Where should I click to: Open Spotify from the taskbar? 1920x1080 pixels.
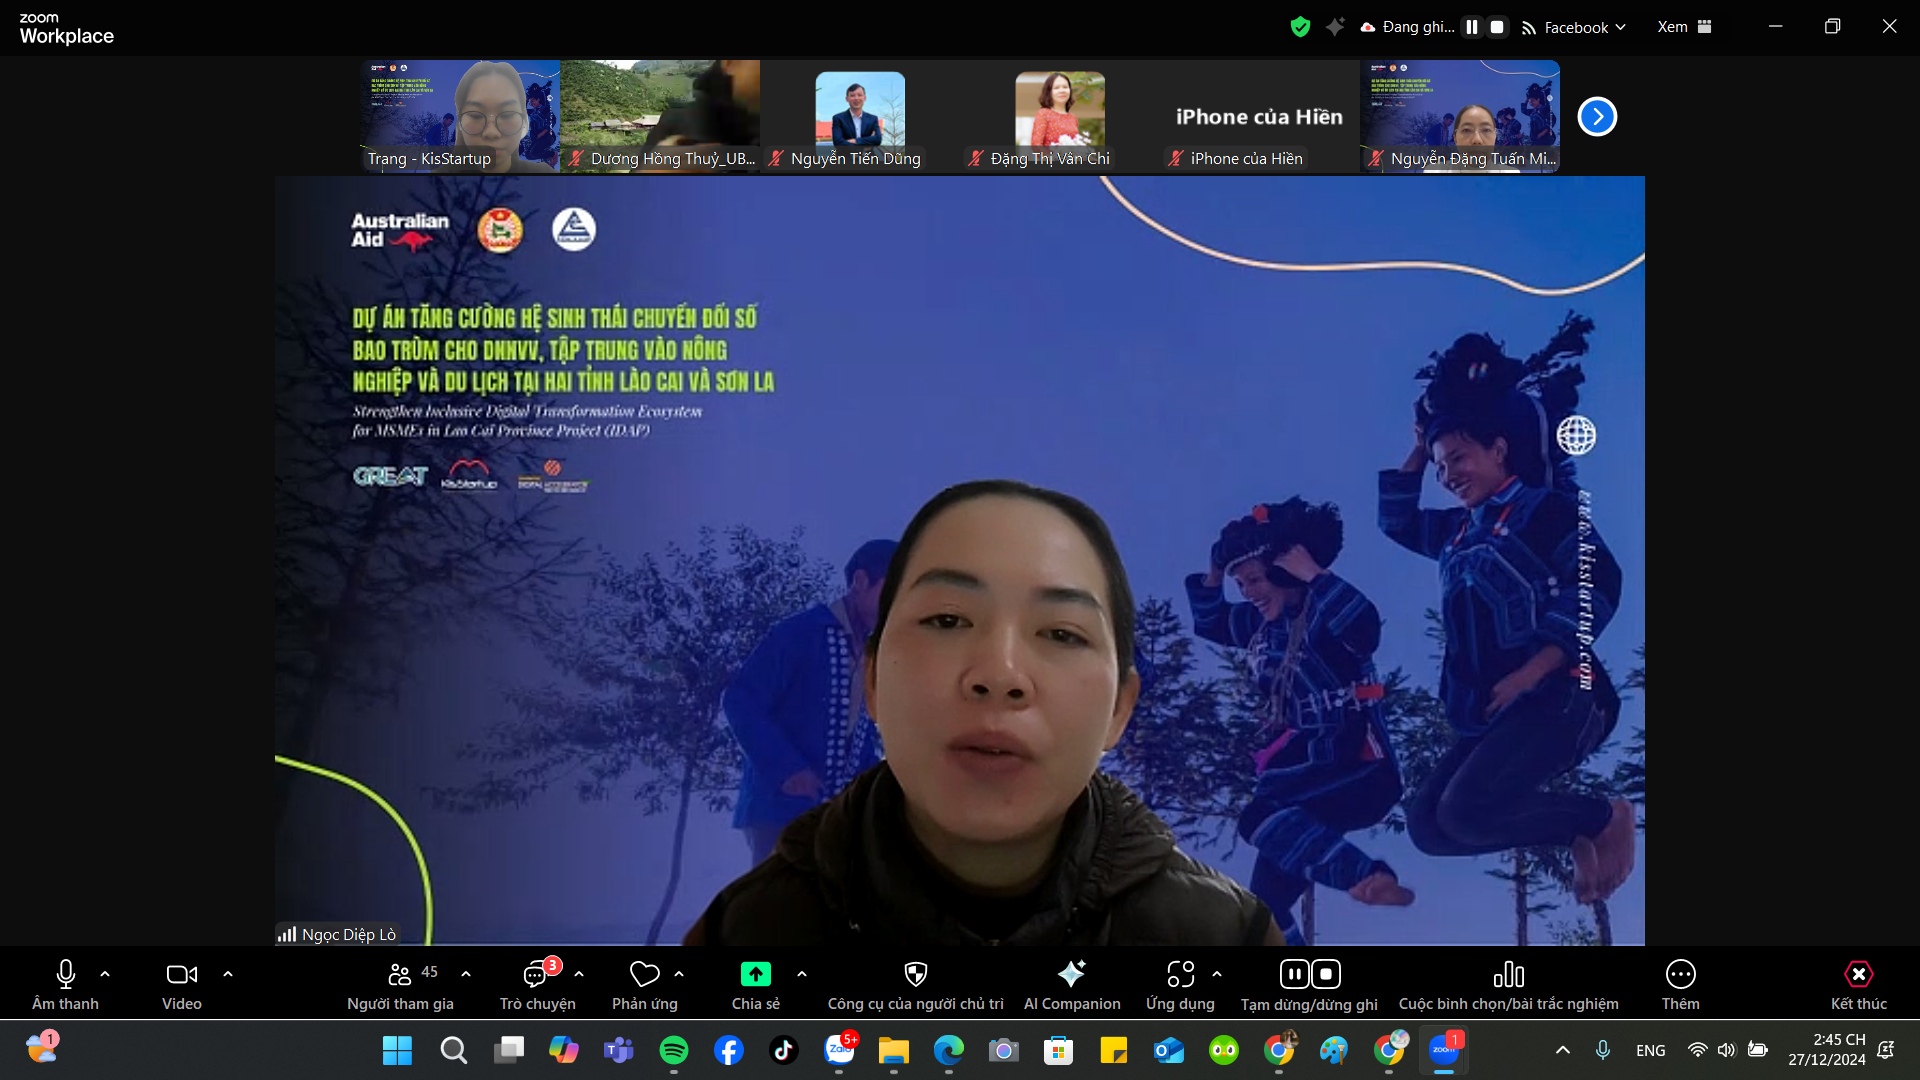(x=674, y=1050)
